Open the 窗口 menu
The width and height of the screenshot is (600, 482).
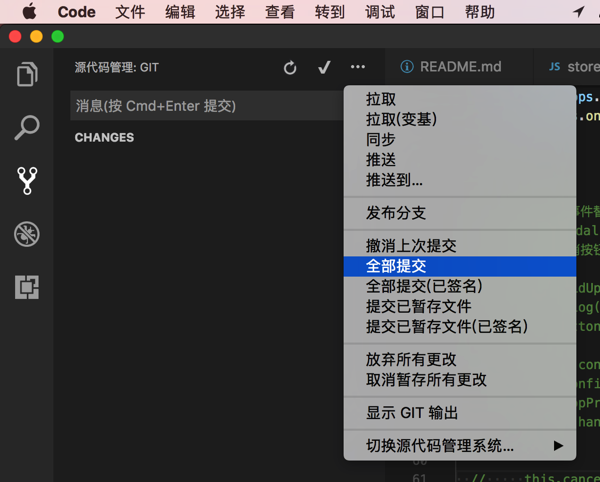[x=430, y=12]
